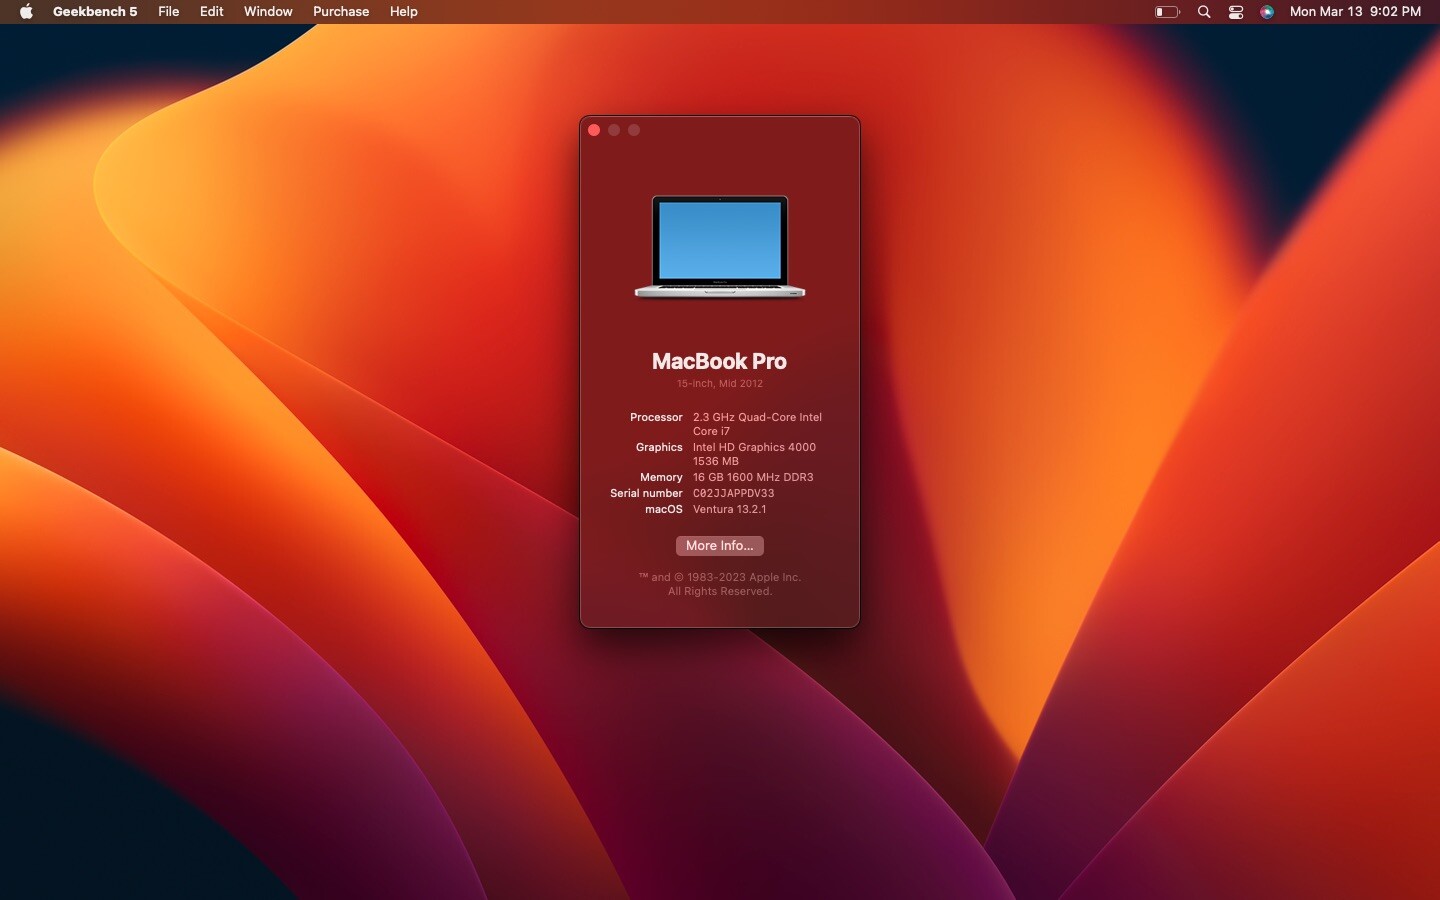Click the More Info... button
The height and width of the screenshot is (900, 1440).
720,546
